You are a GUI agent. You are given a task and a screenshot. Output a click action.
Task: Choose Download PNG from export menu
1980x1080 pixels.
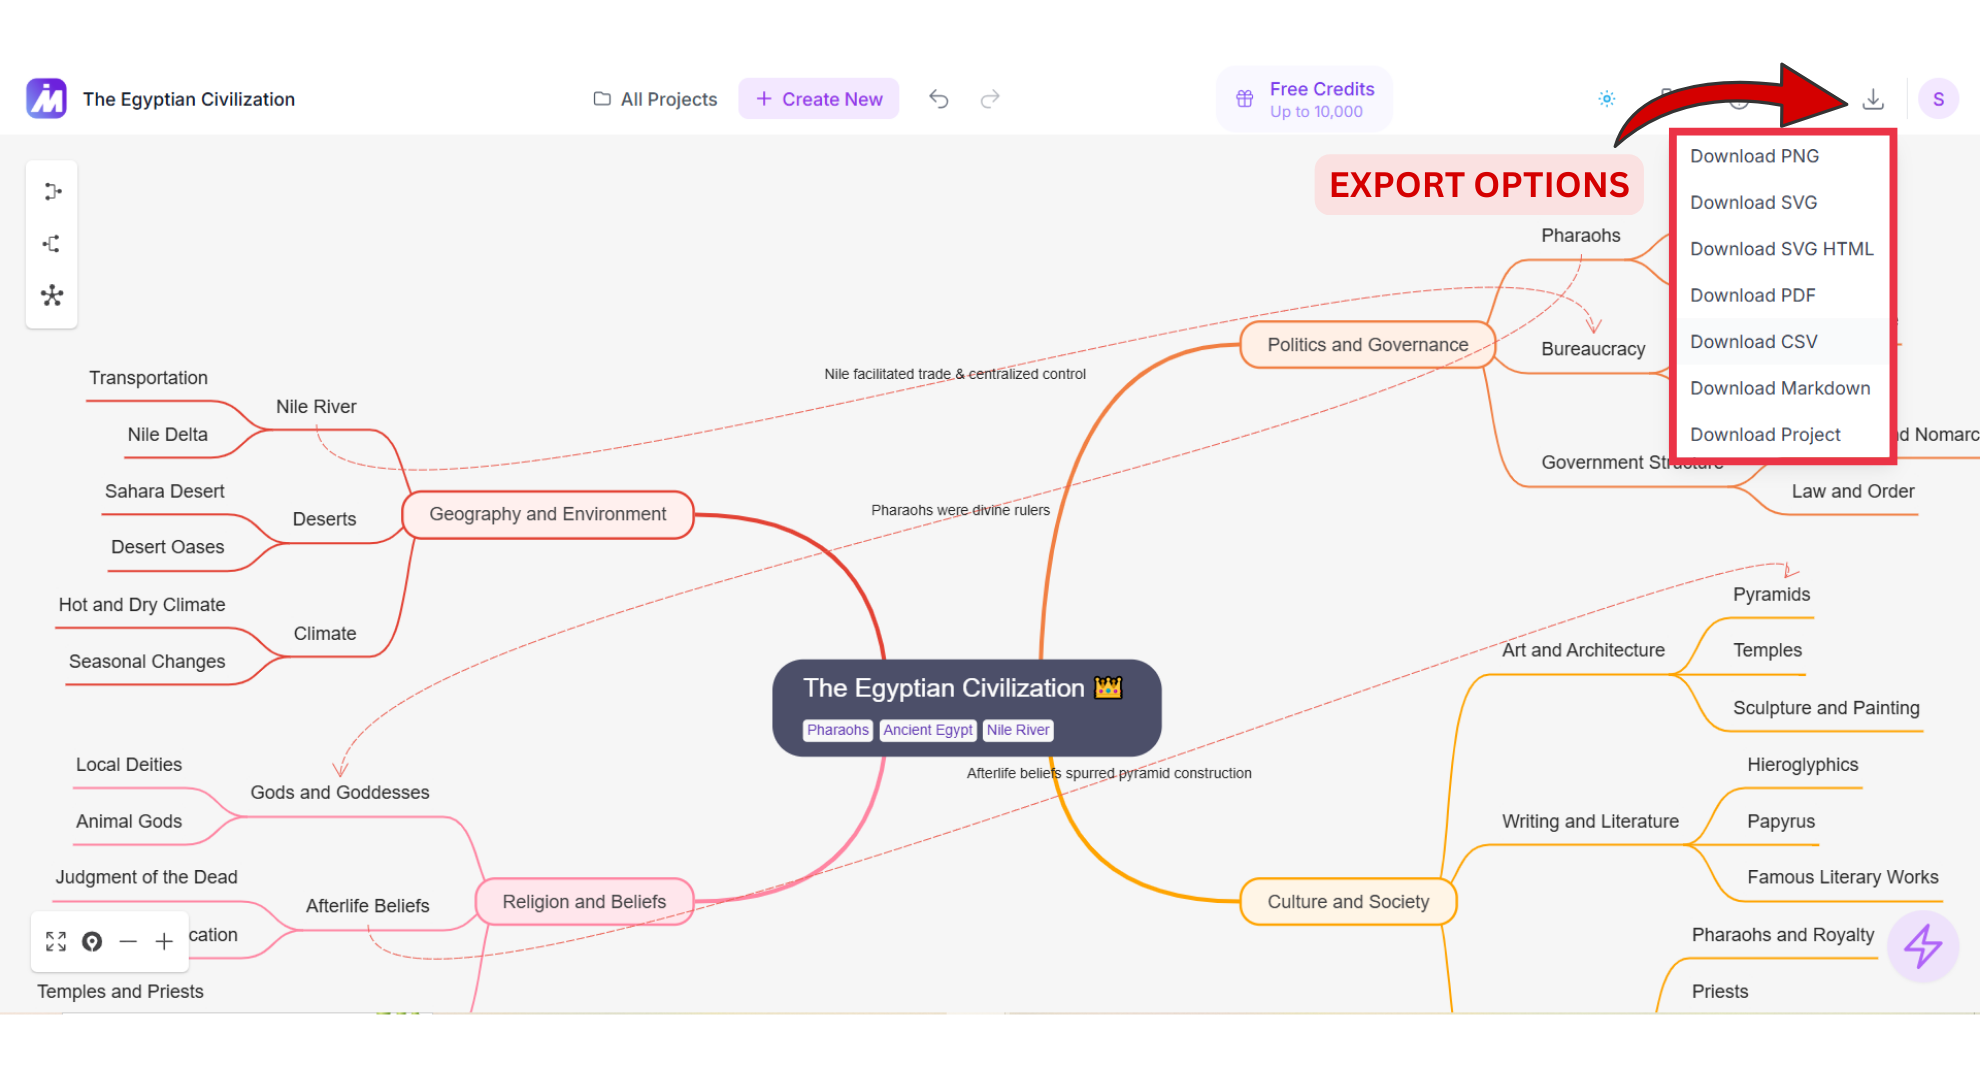pos(1754,156)
